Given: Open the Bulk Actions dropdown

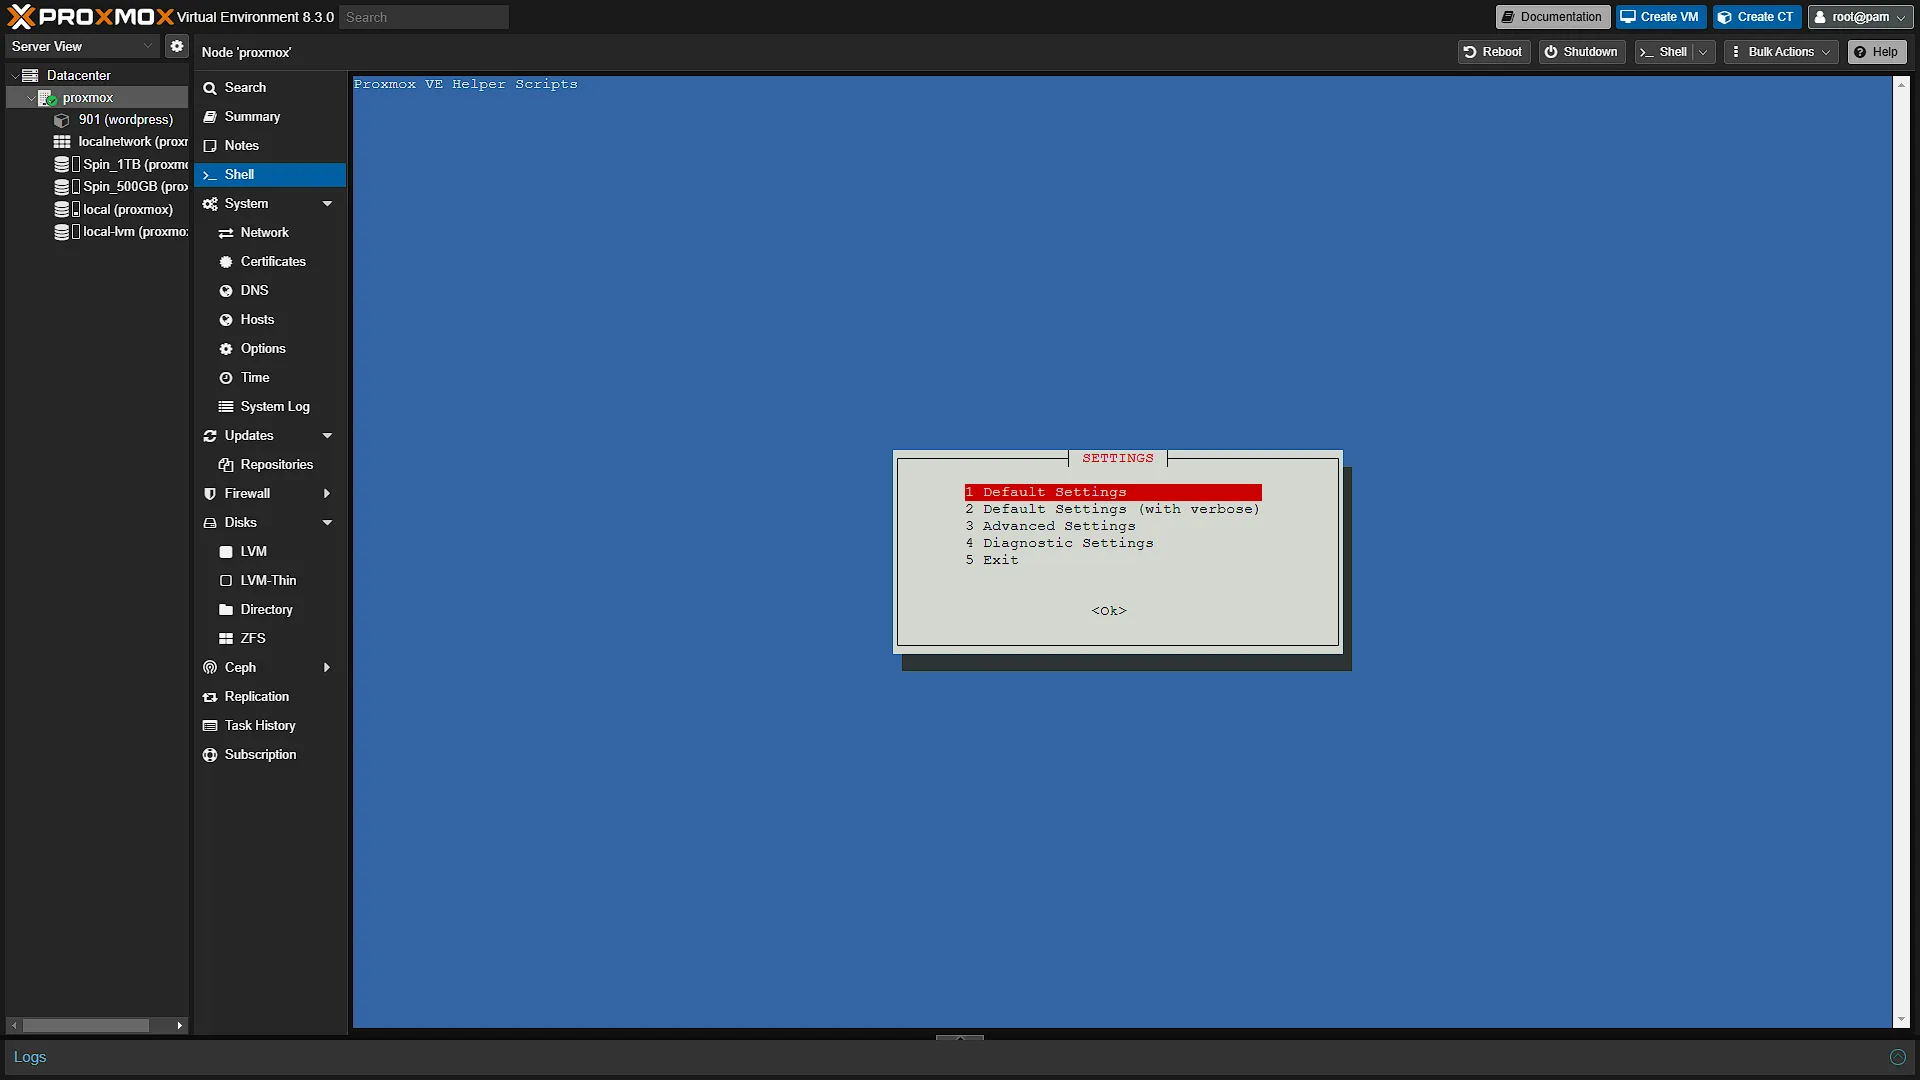Looking at the screenshot, I should click(x=1781, y=52).
